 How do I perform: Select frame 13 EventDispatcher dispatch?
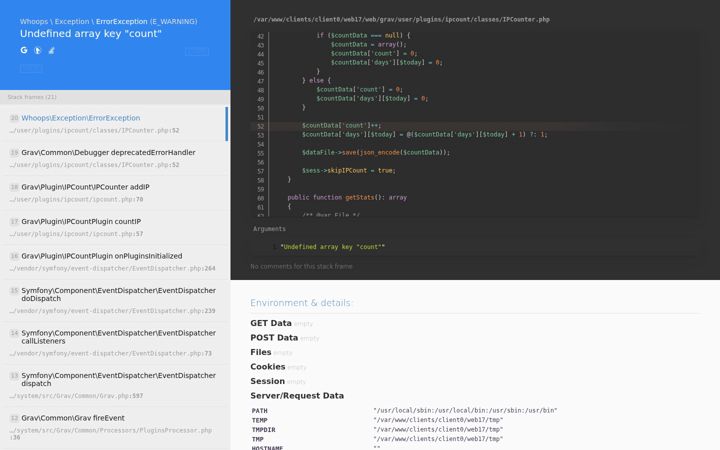tap(113, 385)
